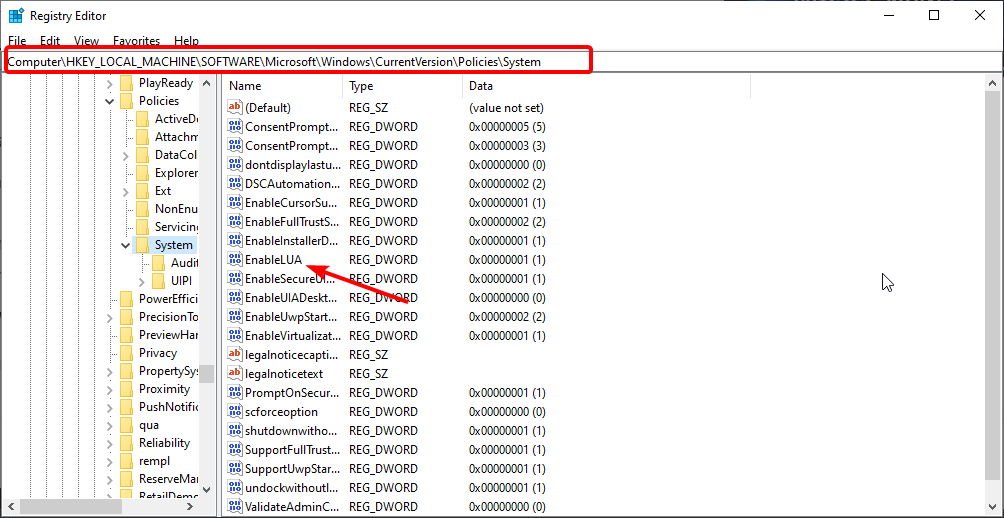Click the SupportFullTrust... DWORD icon
This screenshot has height=518, width=1004.
(235, 449)
